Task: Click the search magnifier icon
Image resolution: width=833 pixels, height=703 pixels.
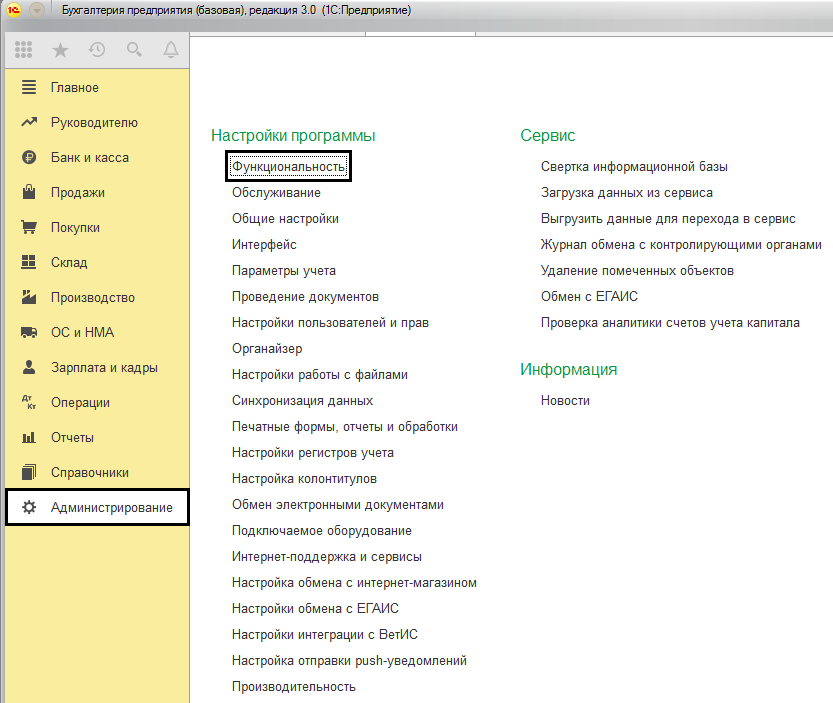Action: (134, 50)
